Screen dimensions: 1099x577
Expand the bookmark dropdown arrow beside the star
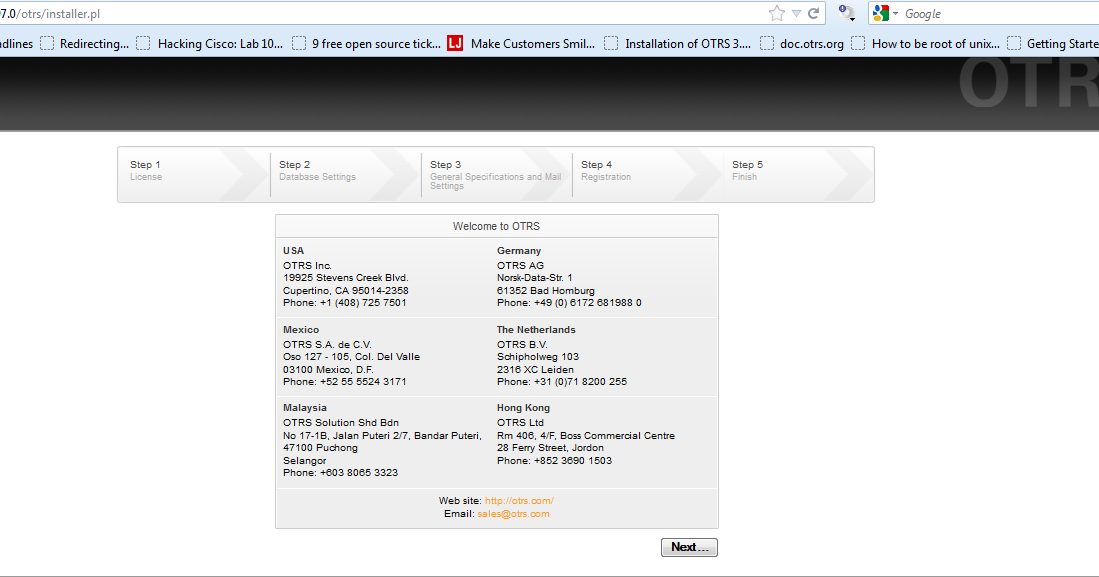coord(794,13)
